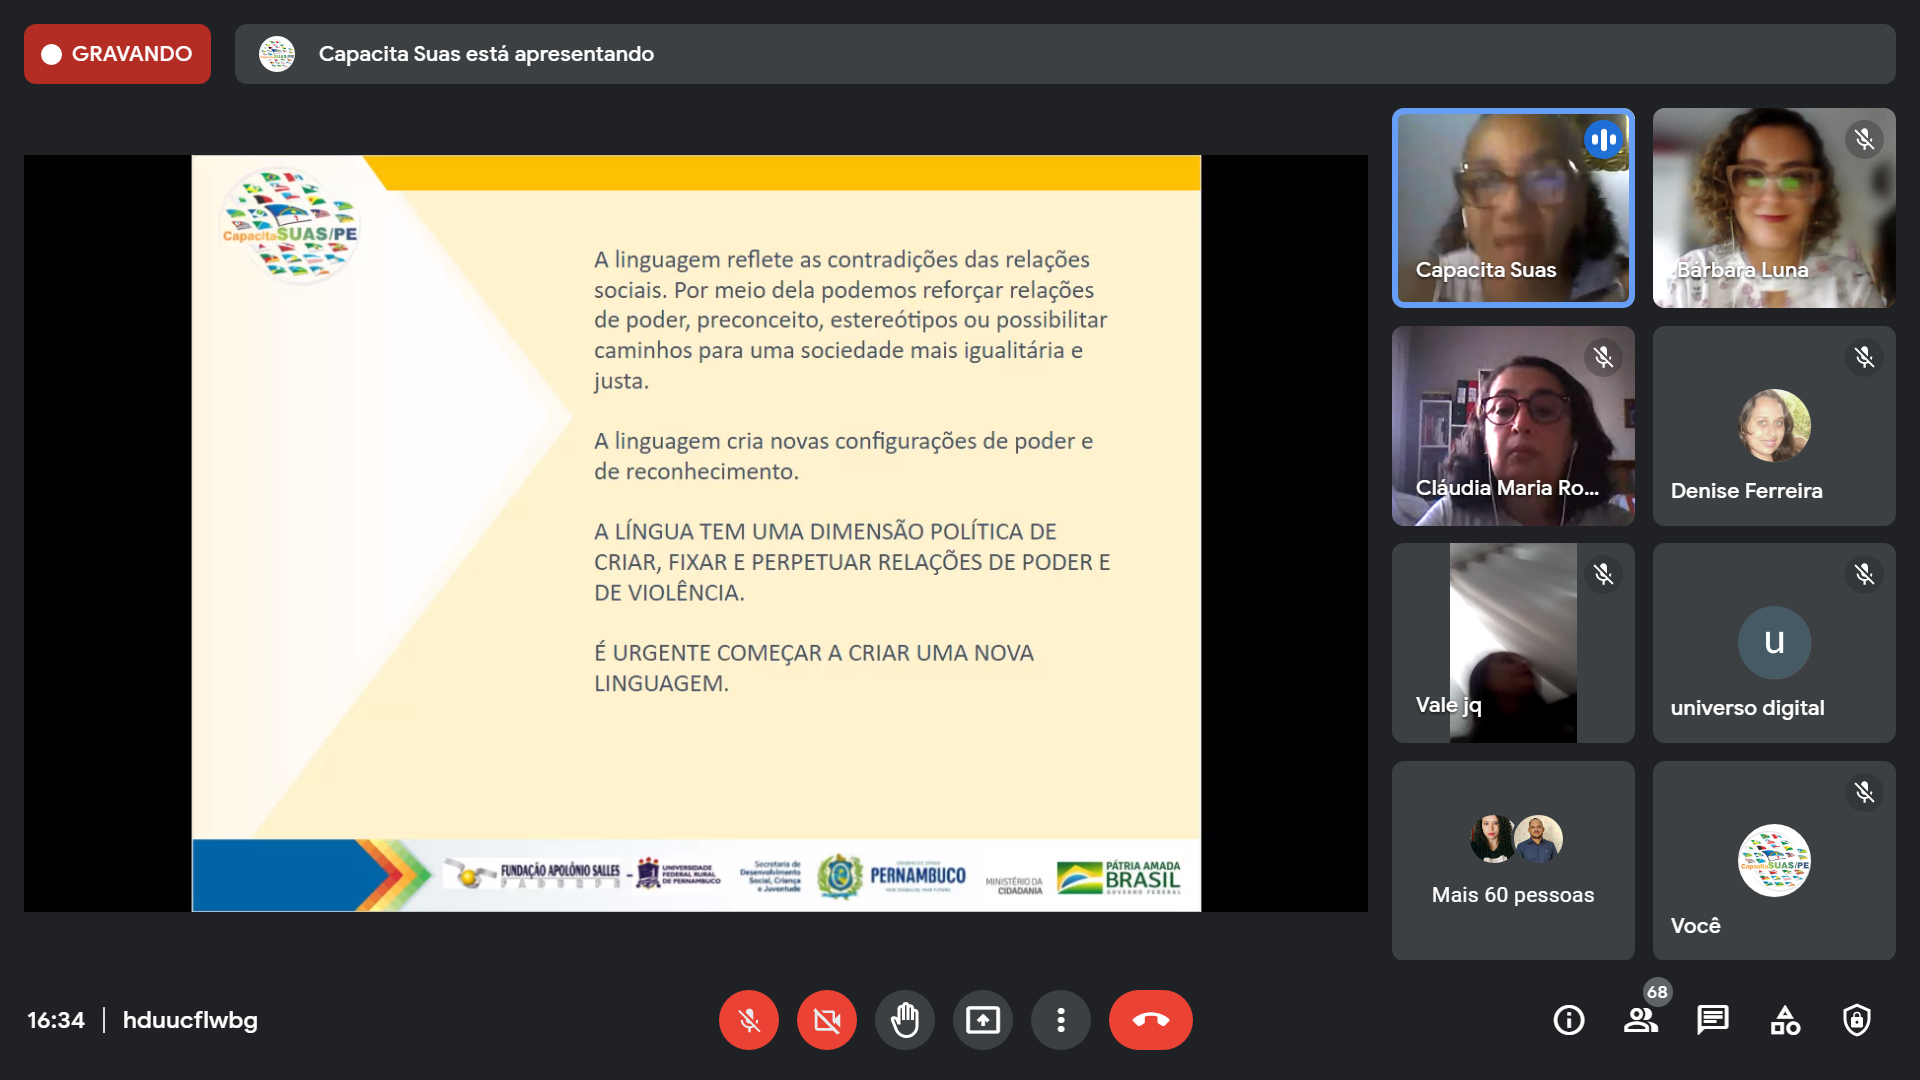Select the Capacita Suas video tile

point(1512,208)
